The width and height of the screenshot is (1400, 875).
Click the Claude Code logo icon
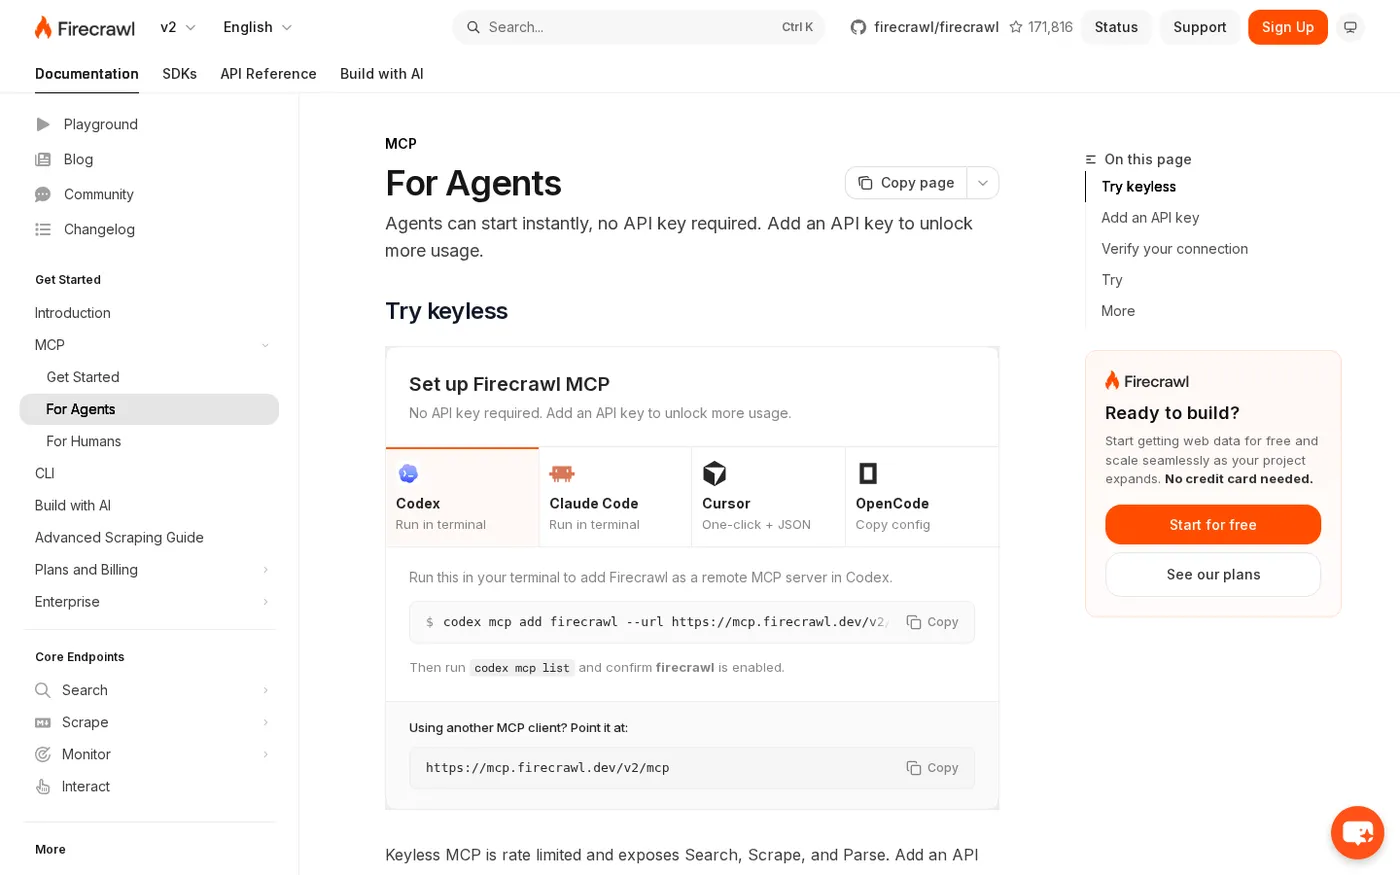click(x=562, y=473)
